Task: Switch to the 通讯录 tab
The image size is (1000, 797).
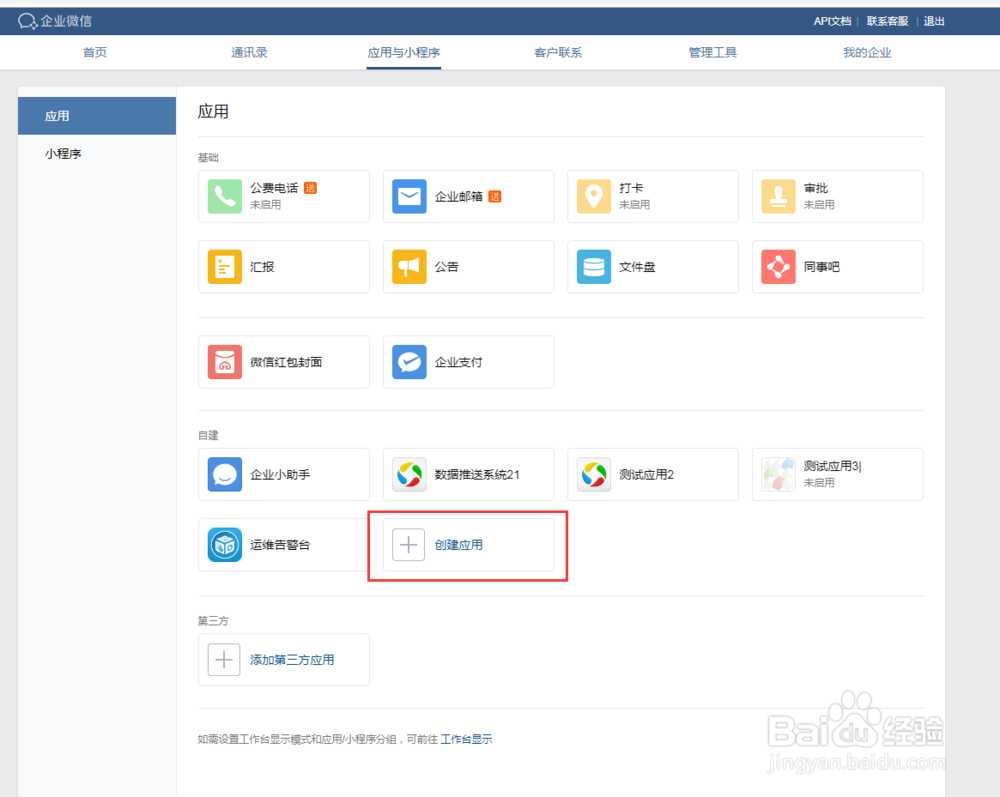Action: pos(248,52)
